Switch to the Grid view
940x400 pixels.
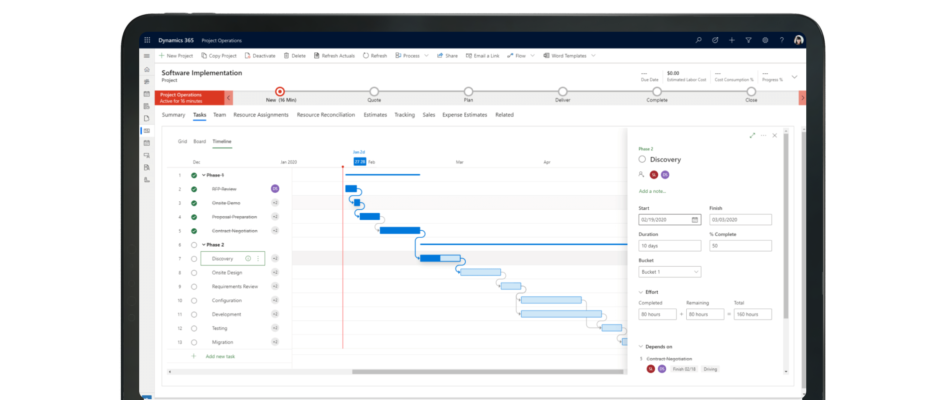coord(182,142)
